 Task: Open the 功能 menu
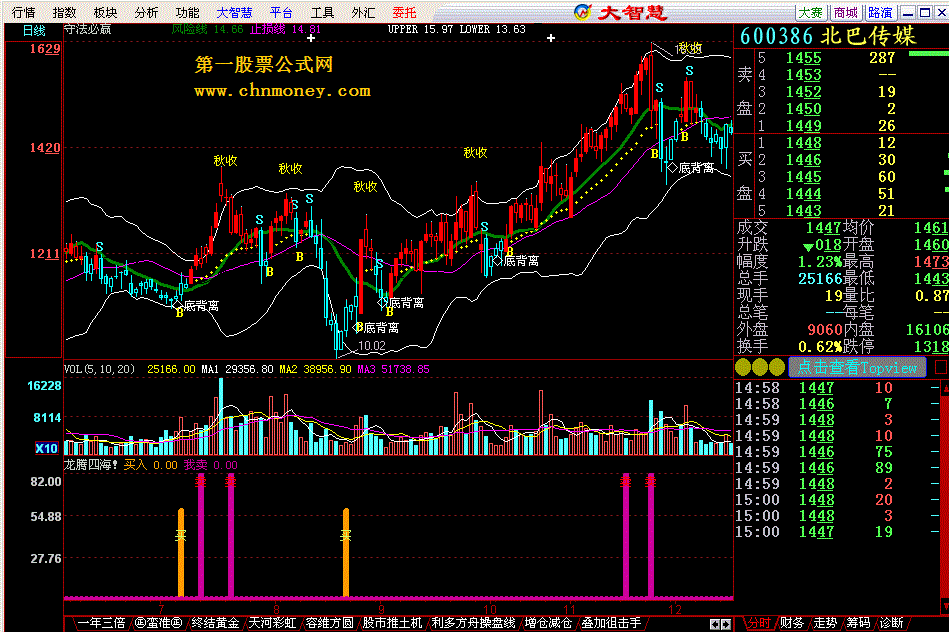pos(187,12)
